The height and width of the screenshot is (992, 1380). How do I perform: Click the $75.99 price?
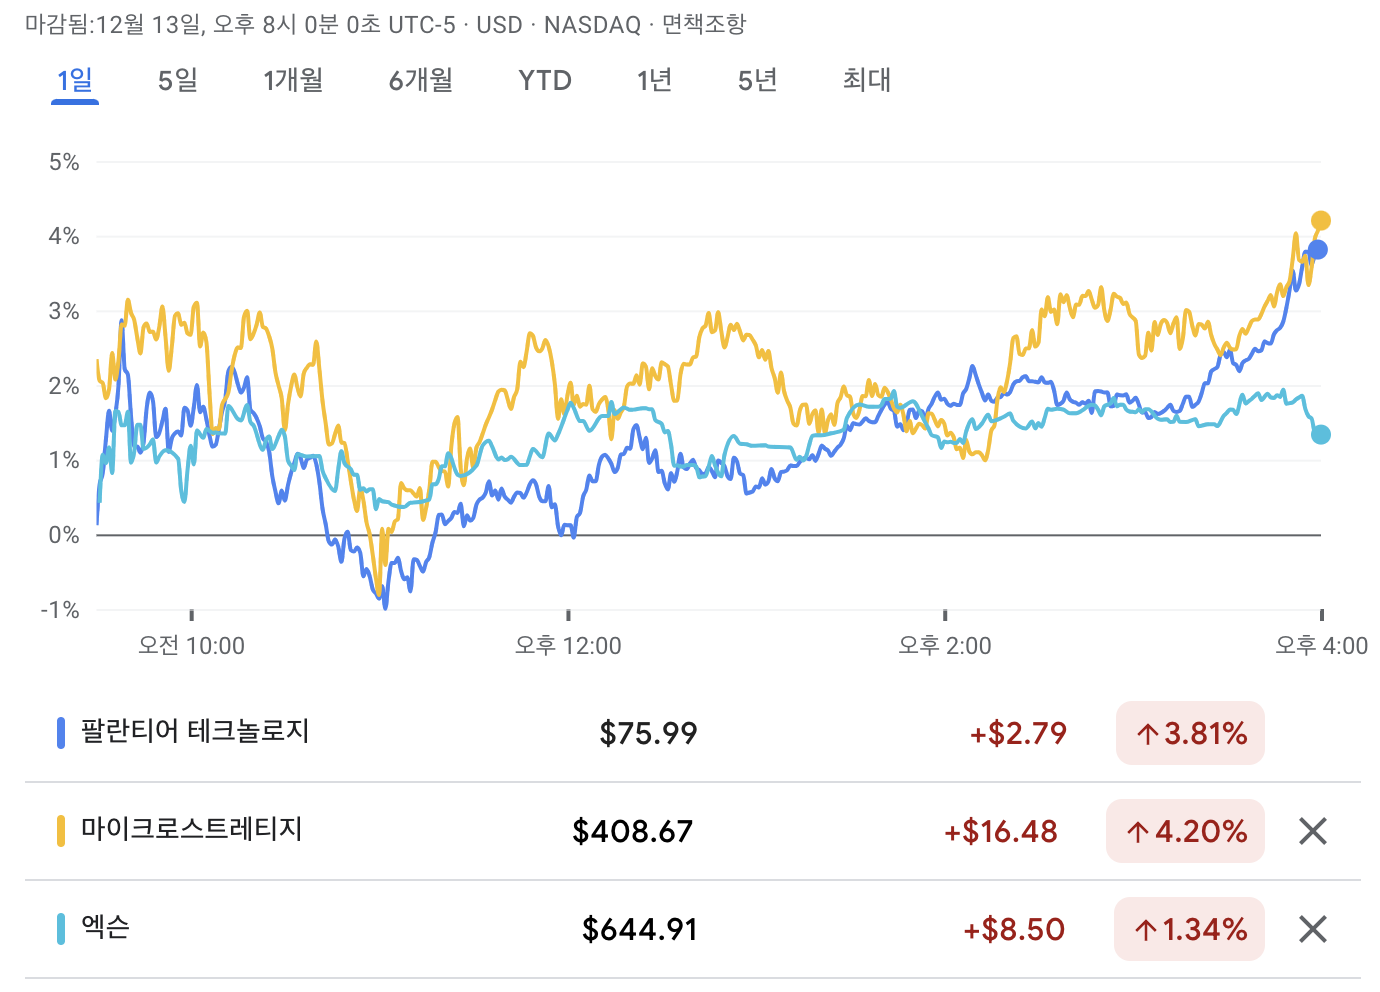click(648, 733)
